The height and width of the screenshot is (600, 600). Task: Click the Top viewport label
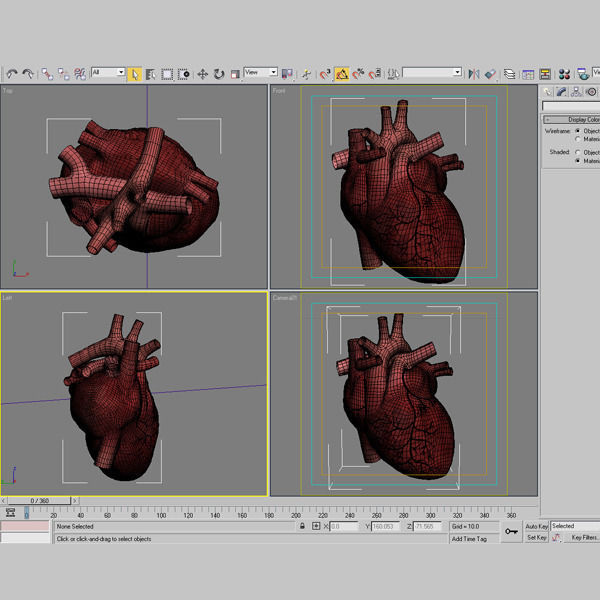coord(7,91)
